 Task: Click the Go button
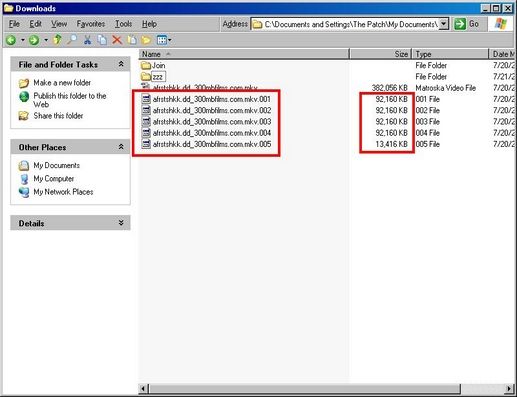[x=467, y=24]
